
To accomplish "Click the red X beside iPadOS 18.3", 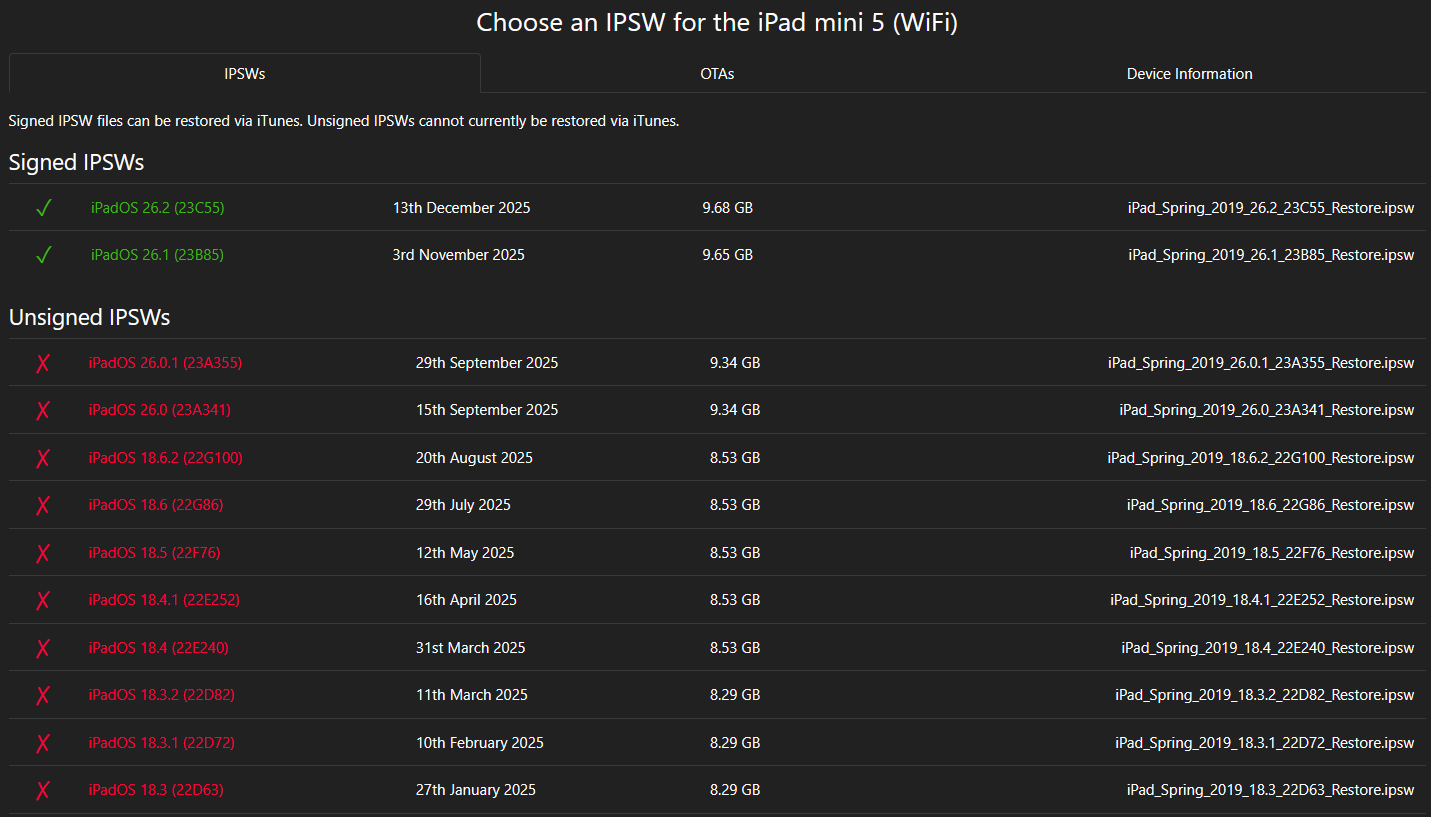I will (x=43, y=790).
